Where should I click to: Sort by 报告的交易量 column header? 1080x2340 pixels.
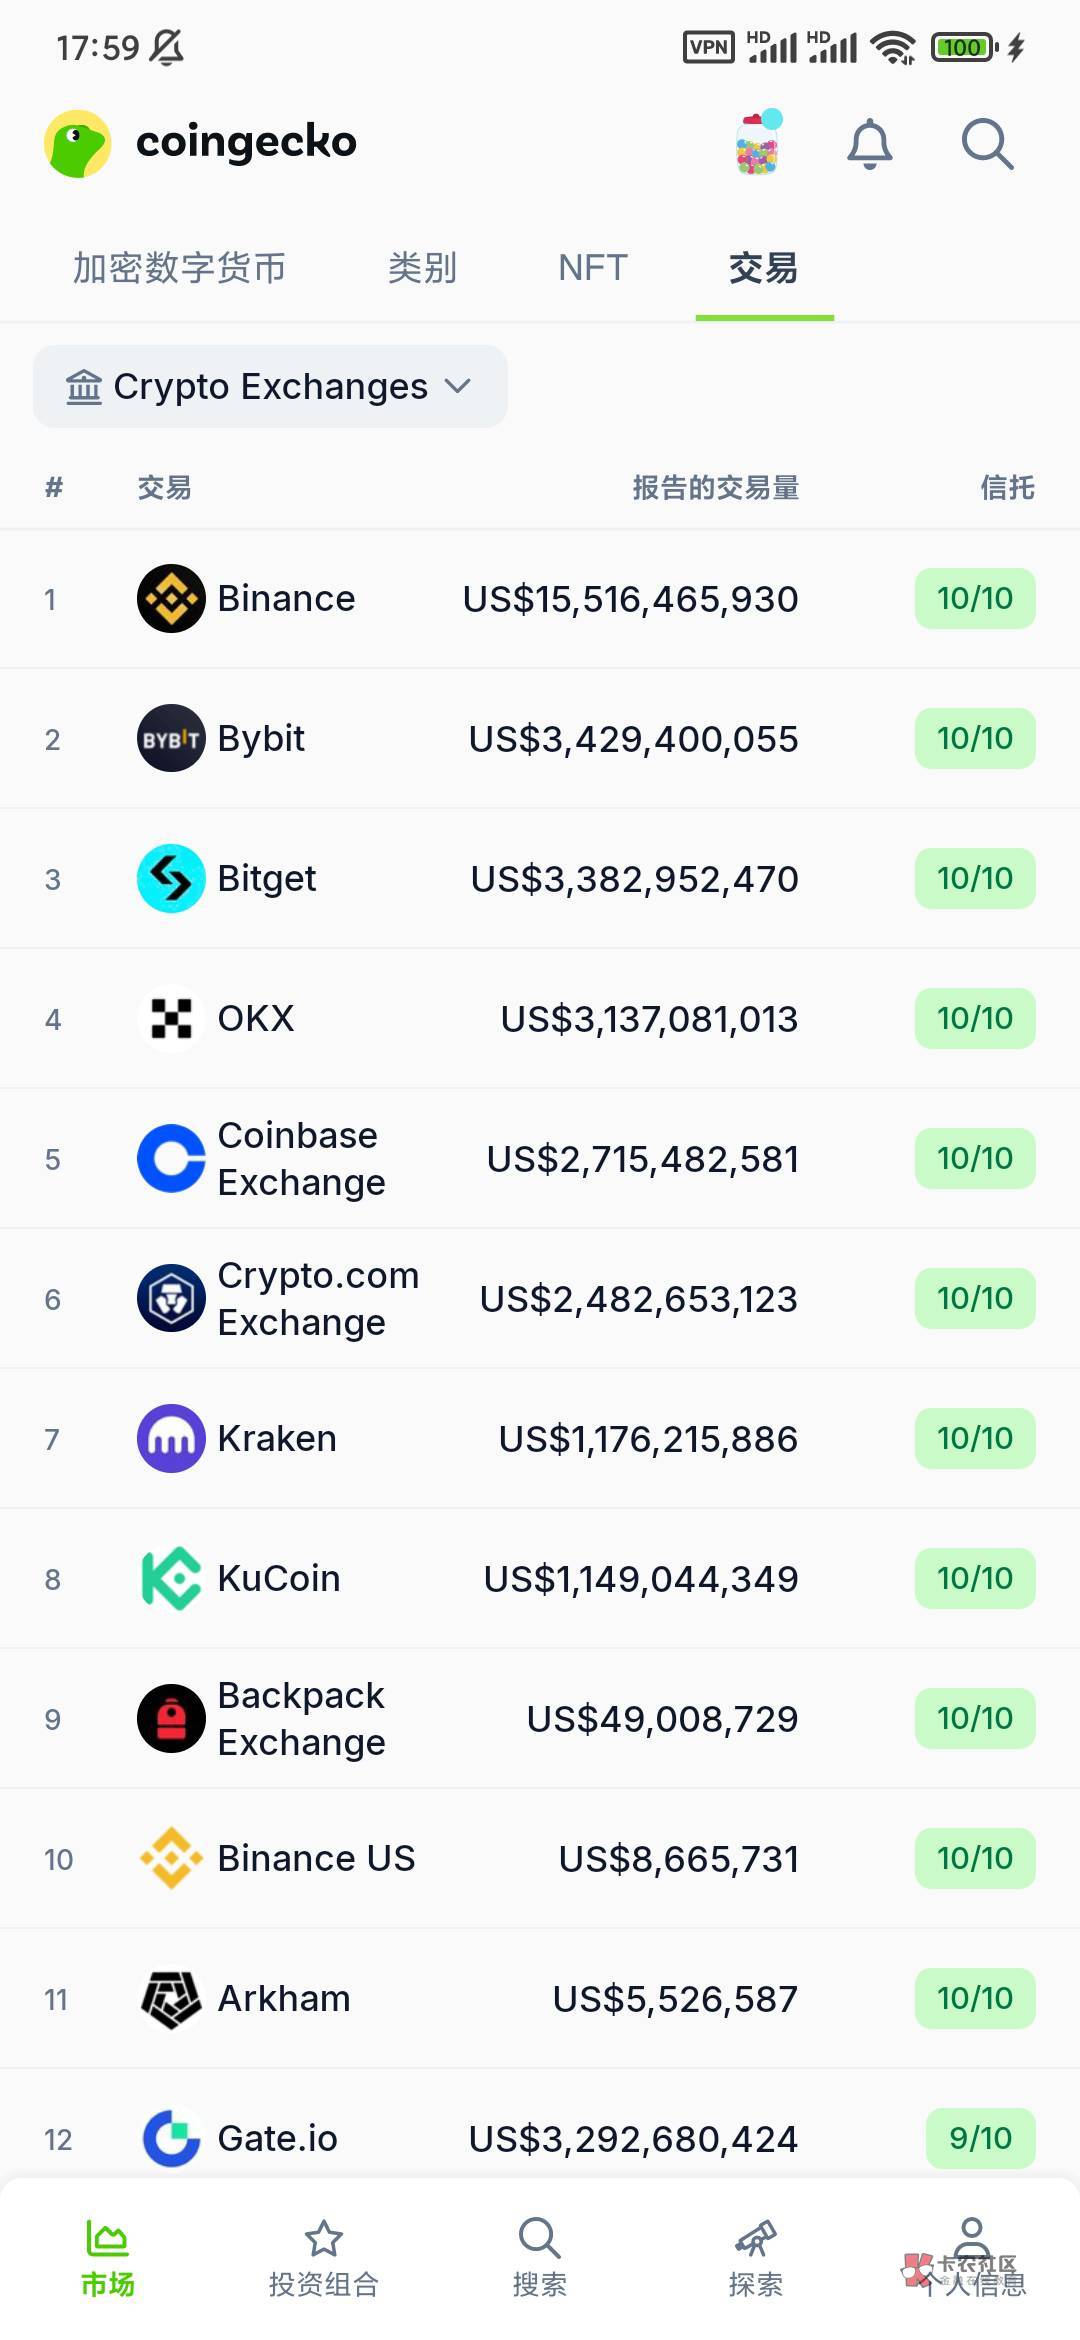pos(716,488)
